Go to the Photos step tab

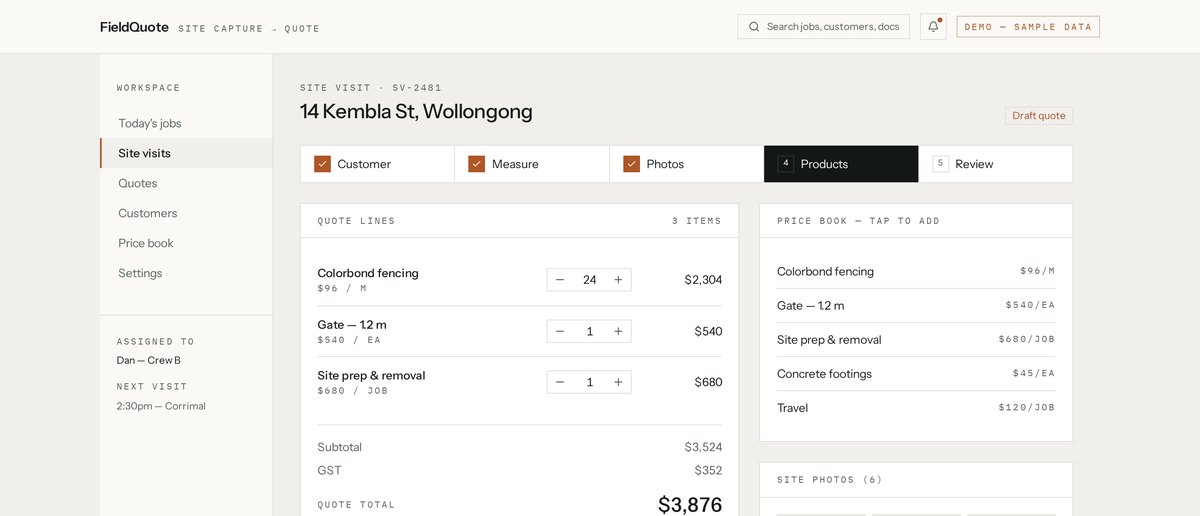[686, 164]
